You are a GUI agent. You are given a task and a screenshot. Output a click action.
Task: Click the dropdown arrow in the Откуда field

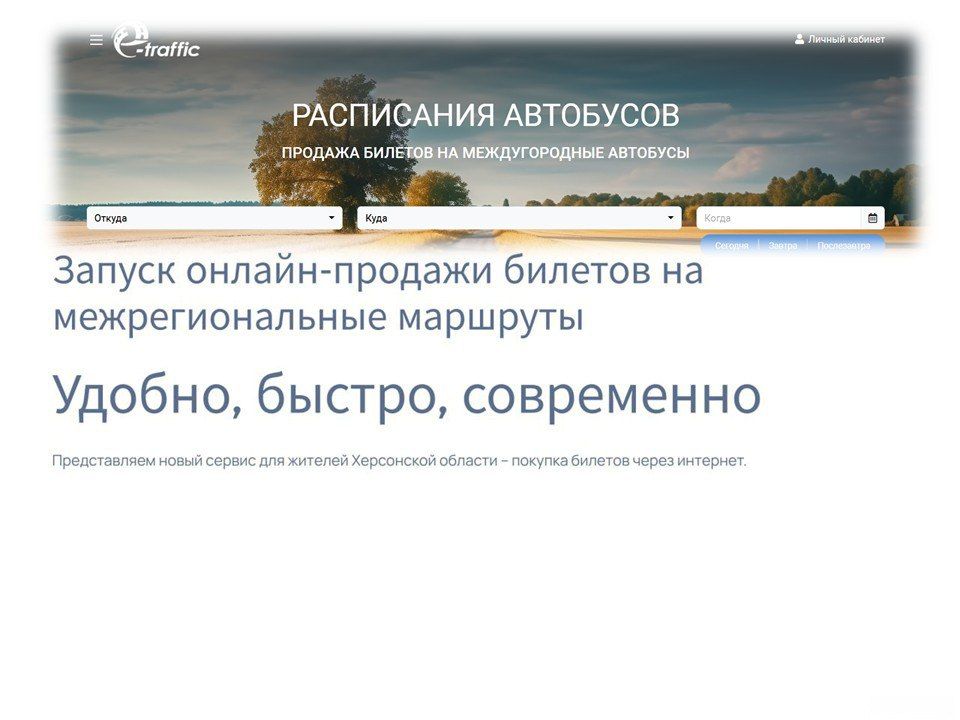[x=331, y=217]
